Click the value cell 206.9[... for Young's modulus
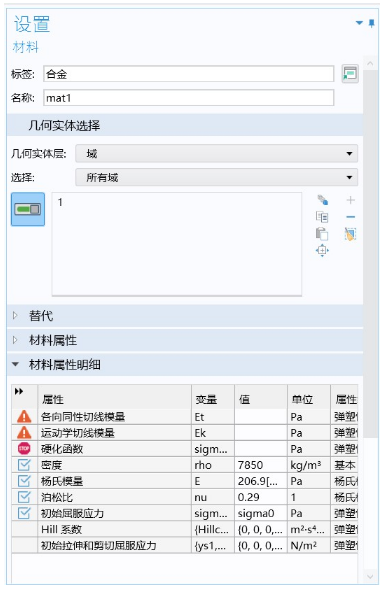The image size is (387, 592). click(x=261, y=481)
